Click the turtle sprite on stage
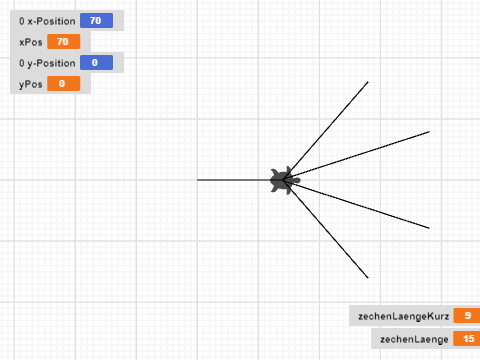This screenshot has width=480, height=360. click(285, 180)
